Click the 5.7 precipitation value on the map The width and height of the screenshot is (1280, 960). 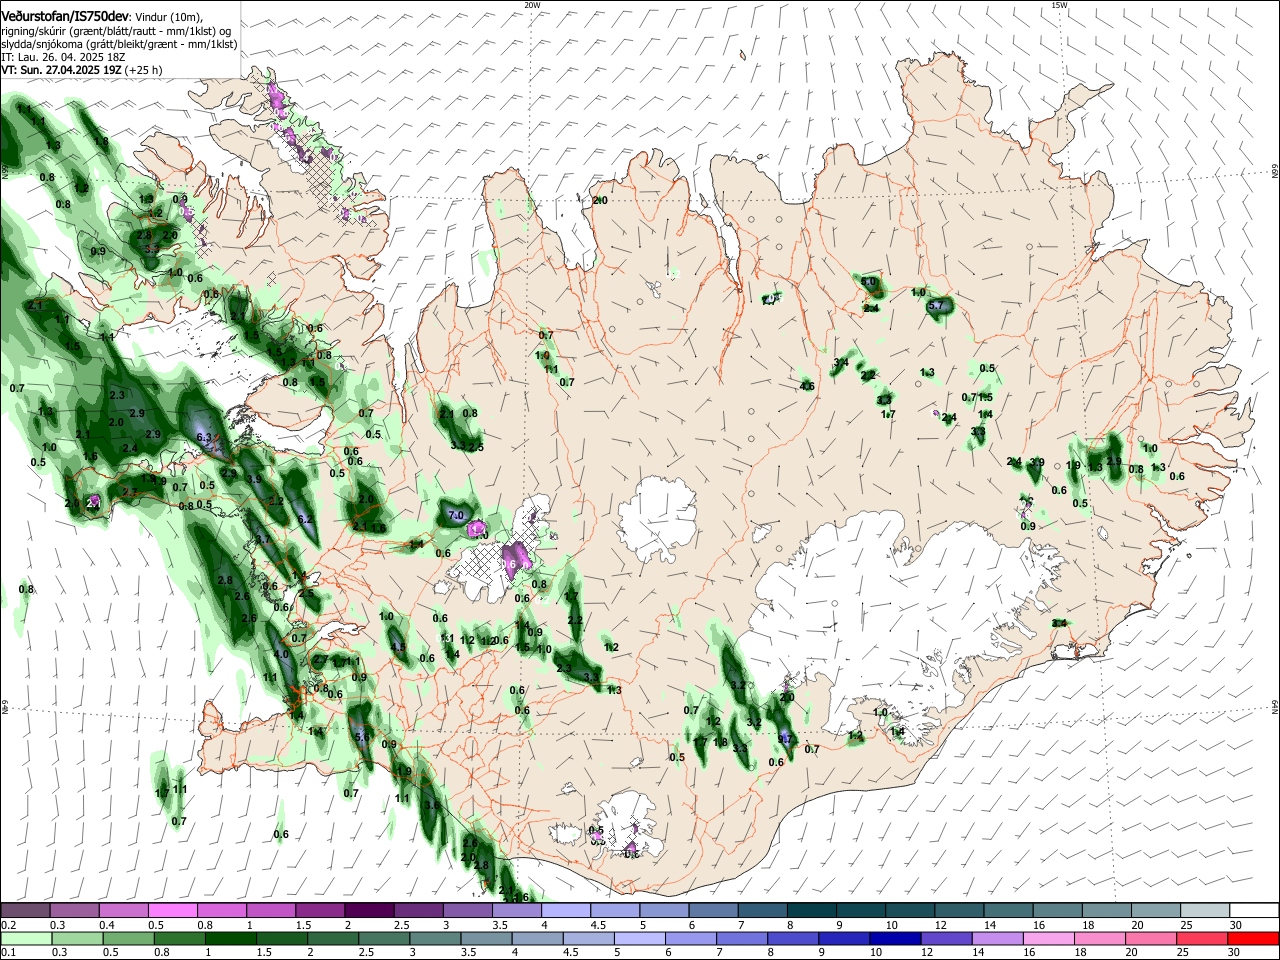pyautogui.click(x=936, y=305)
